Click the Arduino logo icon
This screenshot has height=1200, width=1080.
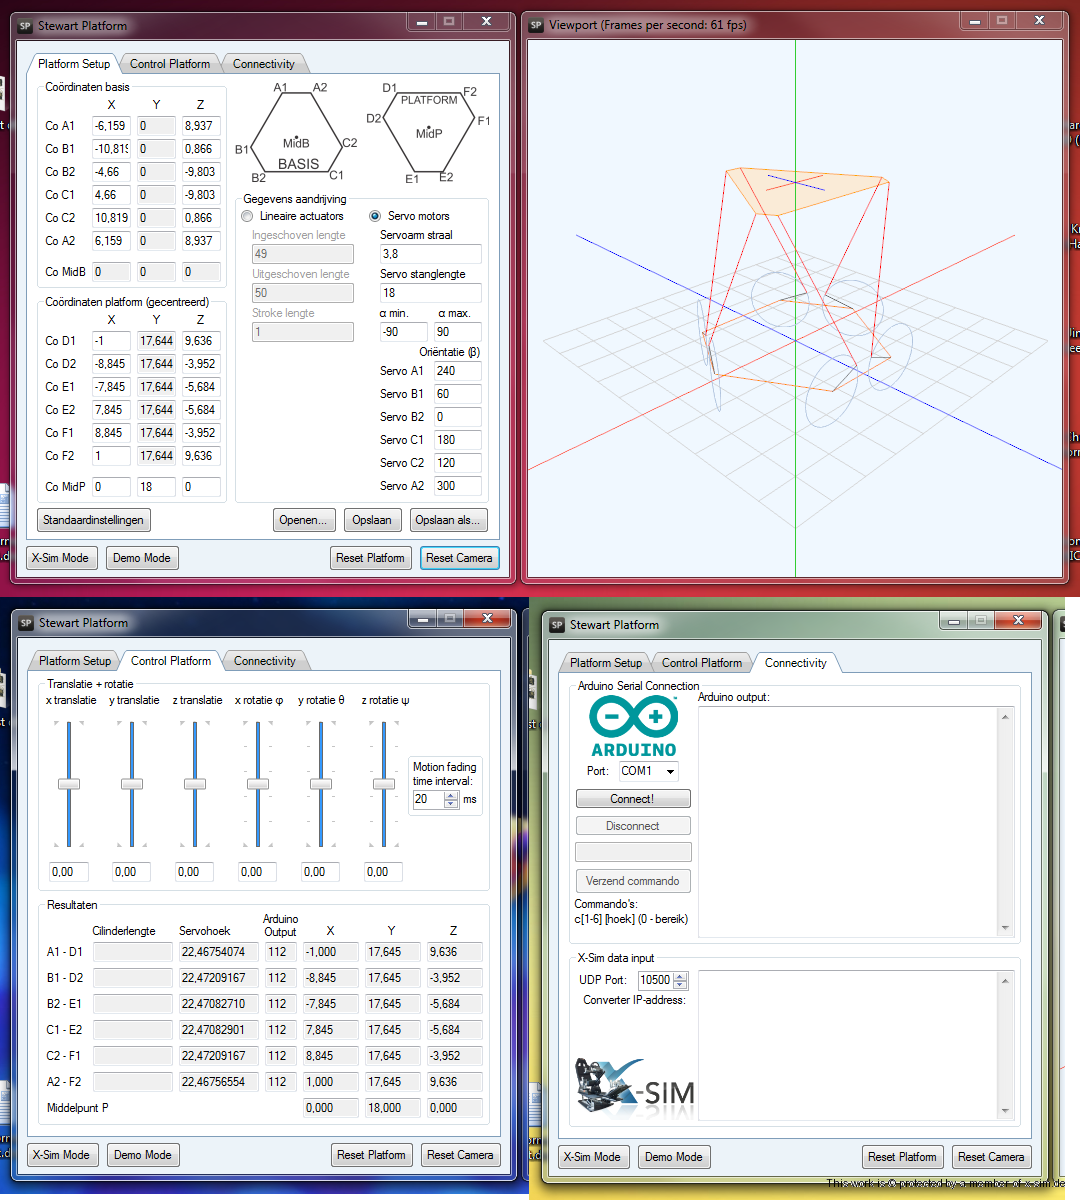[x=633, y=726]
